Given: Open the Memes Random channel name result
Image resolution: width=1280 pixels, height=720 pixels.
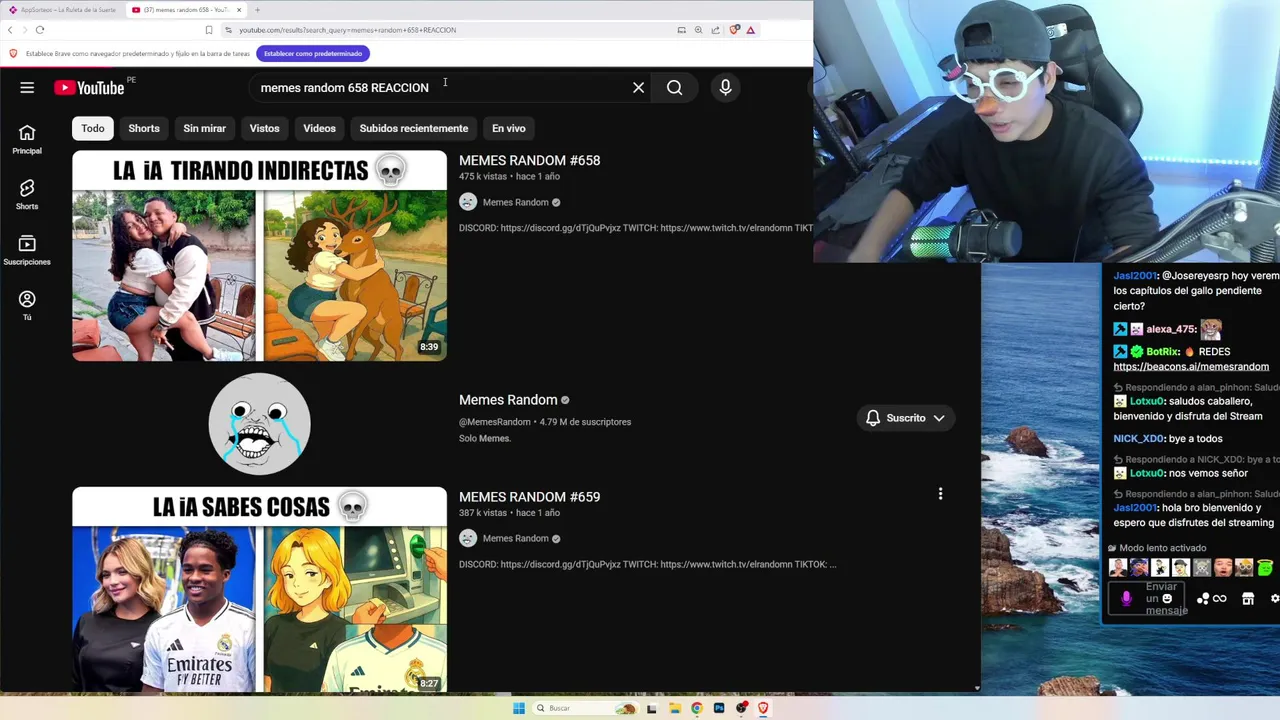Looking at the screenshot, I should tap(508, 400).
